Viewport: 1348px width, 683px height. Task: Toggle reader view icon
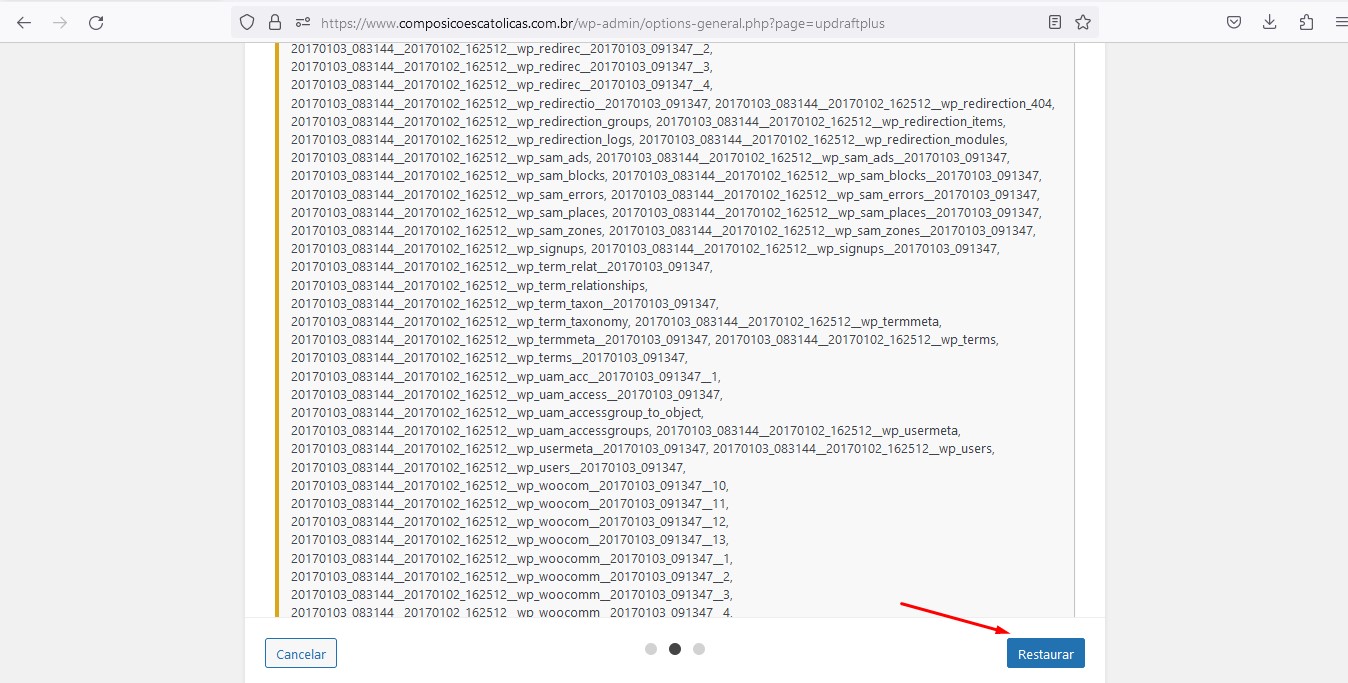pyautogui.click(x=1055, y=22)
